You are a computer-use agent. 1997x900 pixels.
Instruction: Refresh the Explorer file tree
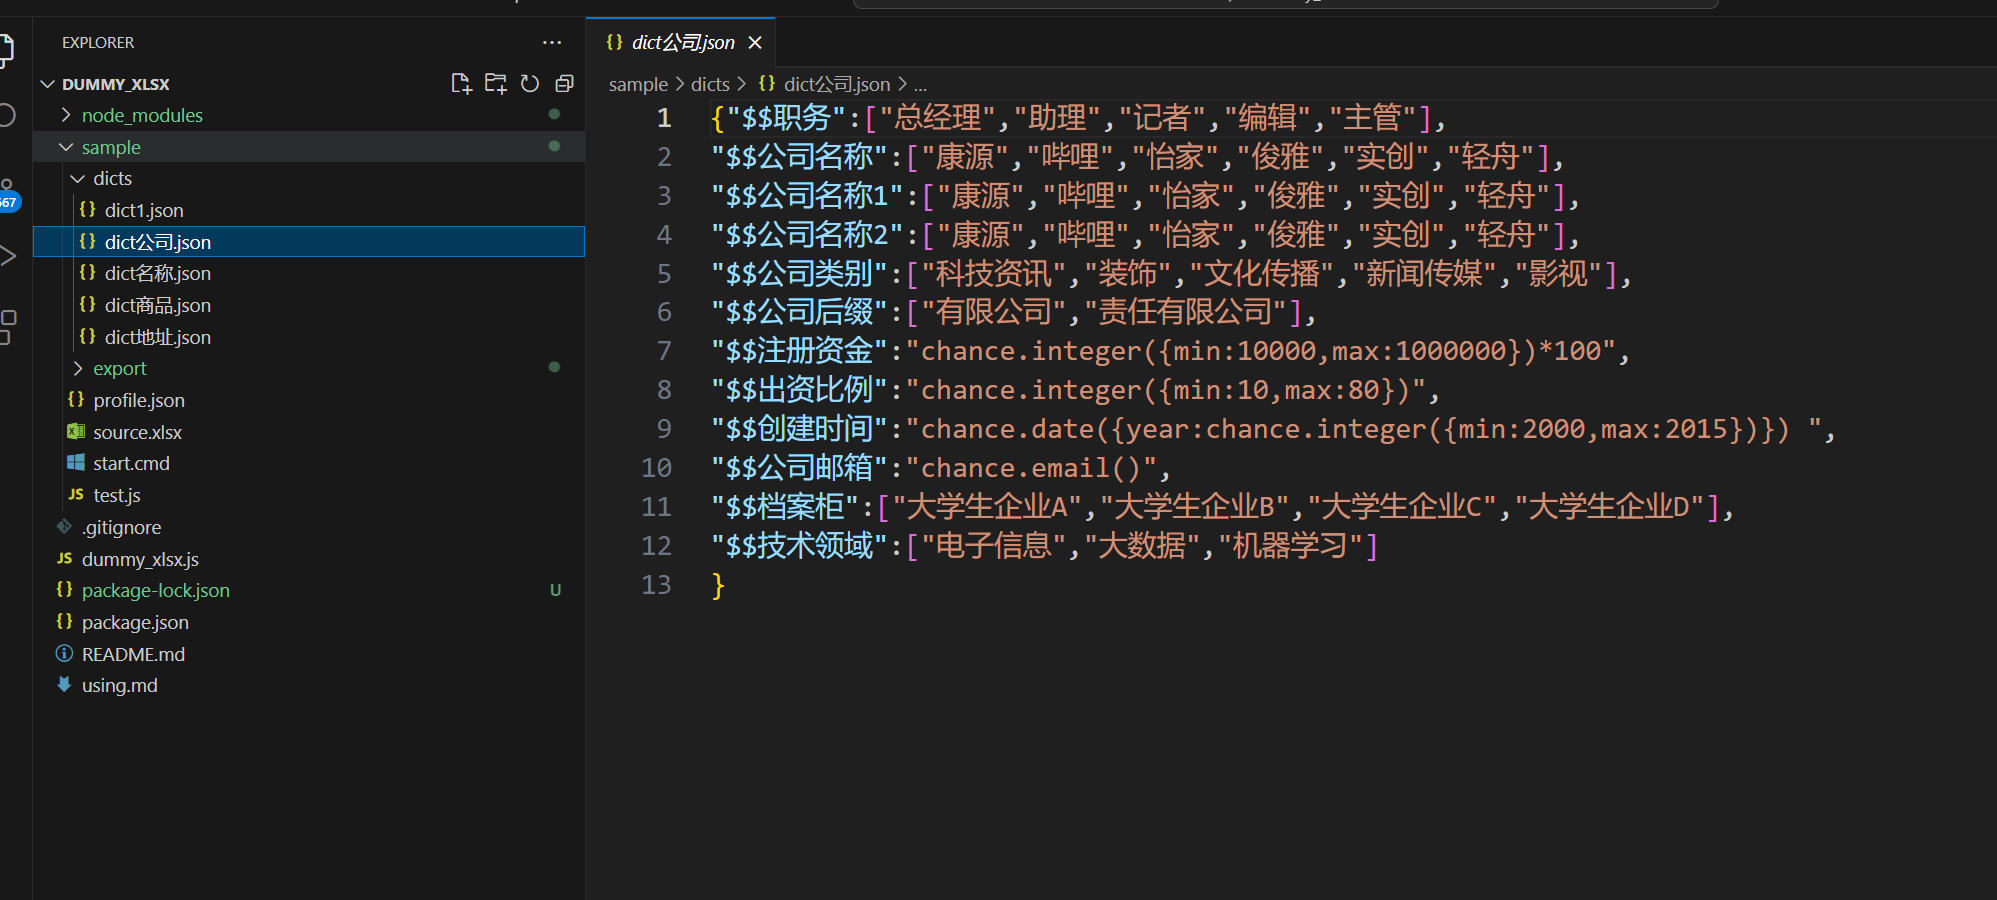(x=530, y=84)
